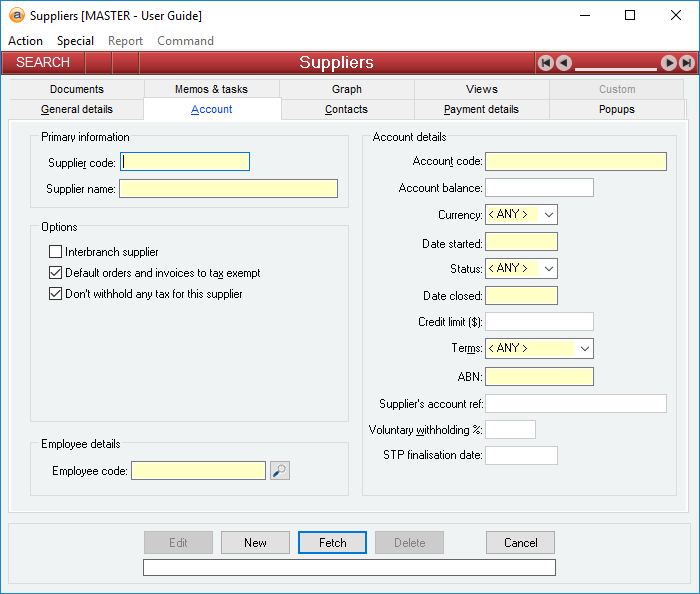Go to the next supplier record
Image resolution: width=700 pixels, height=594 pixels.
pyautogui.click(x=669, y=63)
